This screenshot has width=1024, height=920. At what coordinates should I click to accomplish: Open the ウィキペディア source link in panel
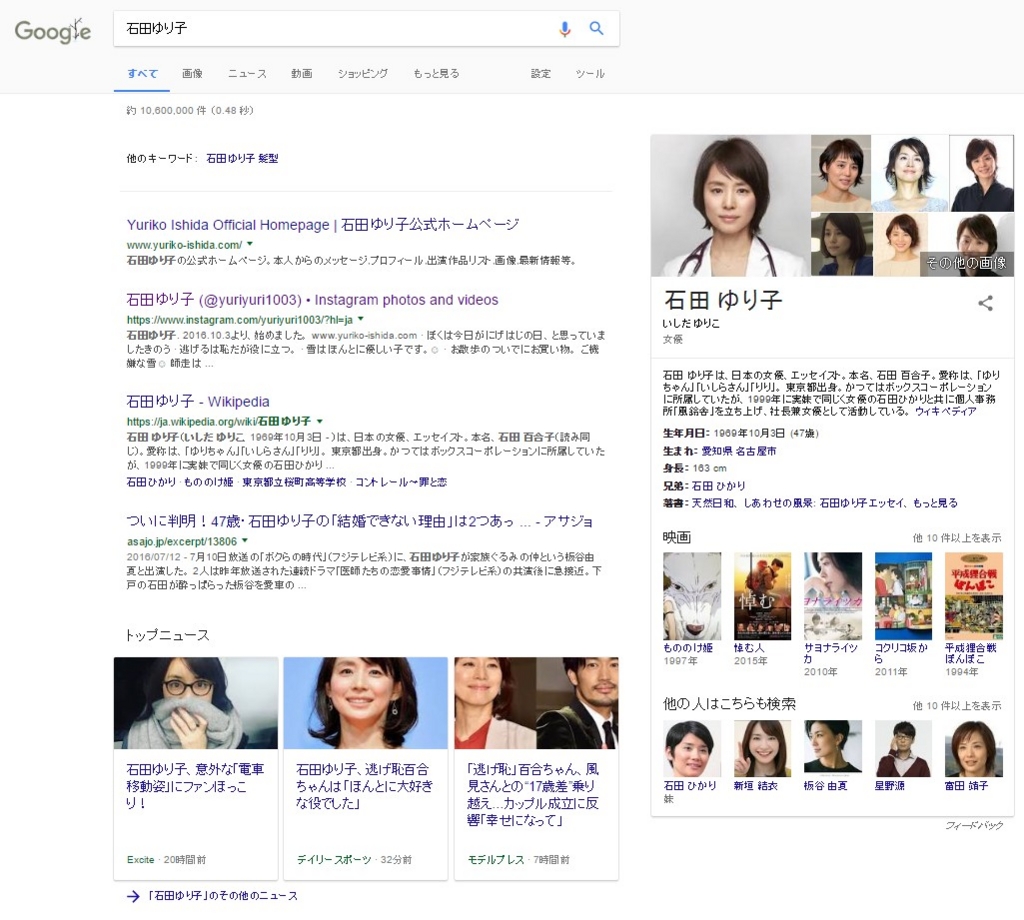click(x=945, y=411)
